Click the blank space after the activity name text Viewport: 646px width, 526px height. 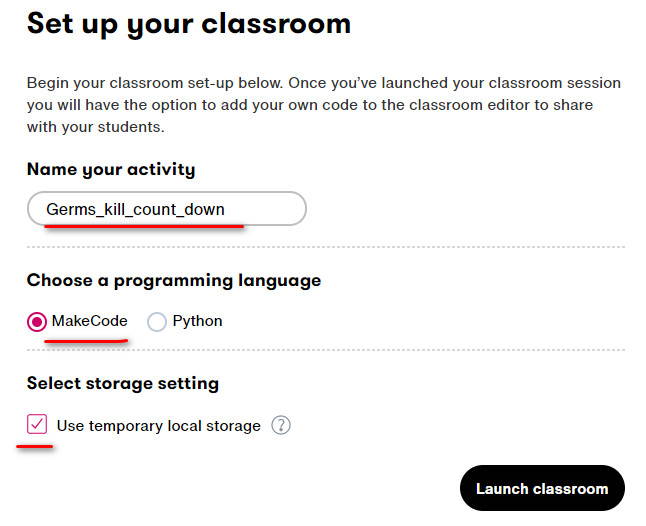264,209
